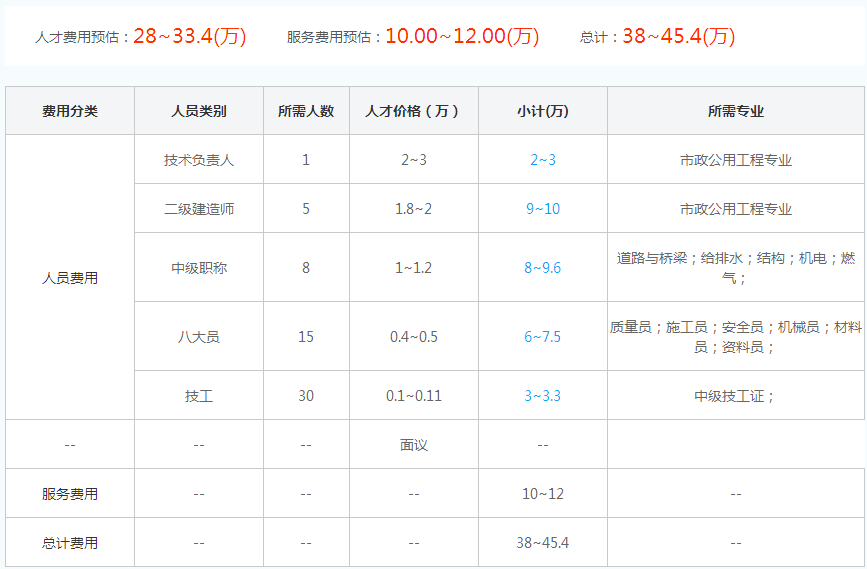867x569 pixels.
Task: Click the 中级技工证； cell
Action: 735,395
